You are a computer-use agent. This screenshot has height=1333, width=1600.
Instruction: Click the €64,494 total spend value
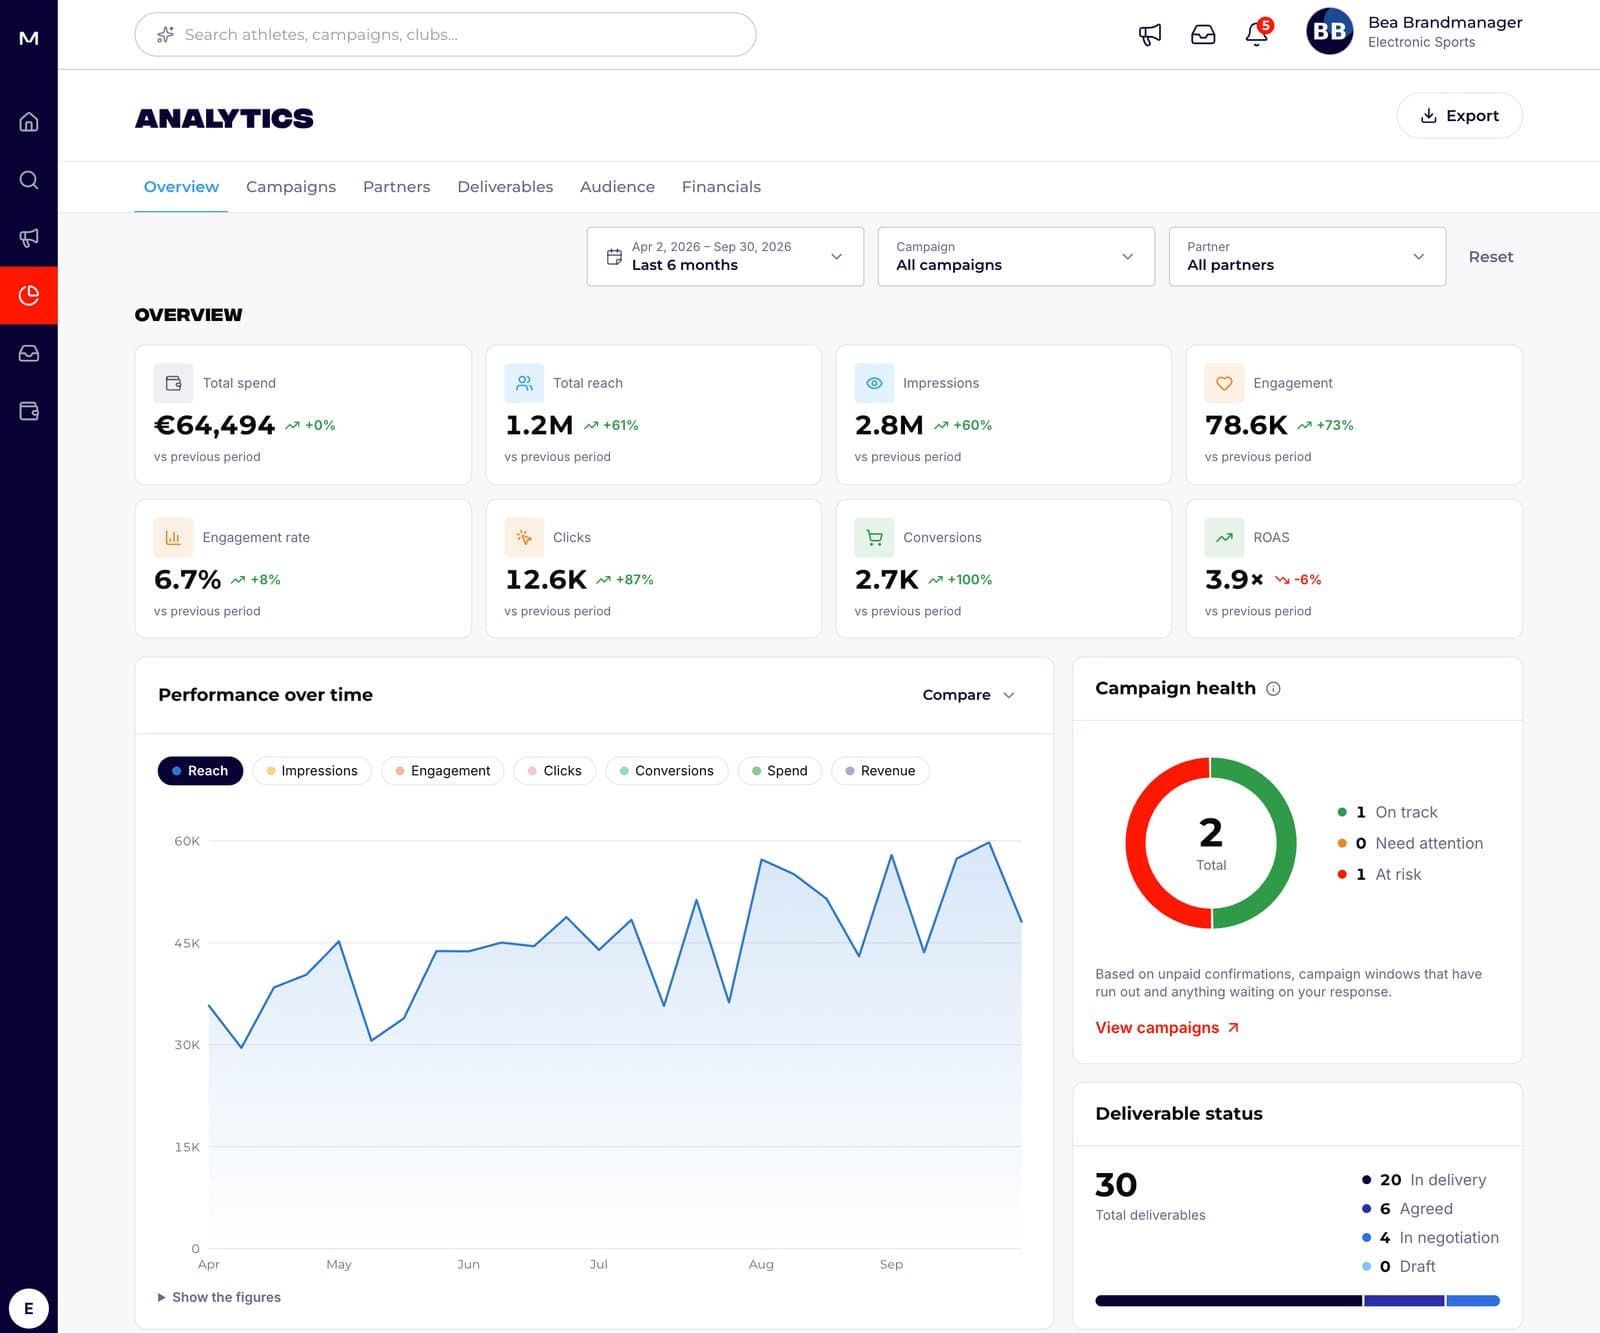point(214,425)
